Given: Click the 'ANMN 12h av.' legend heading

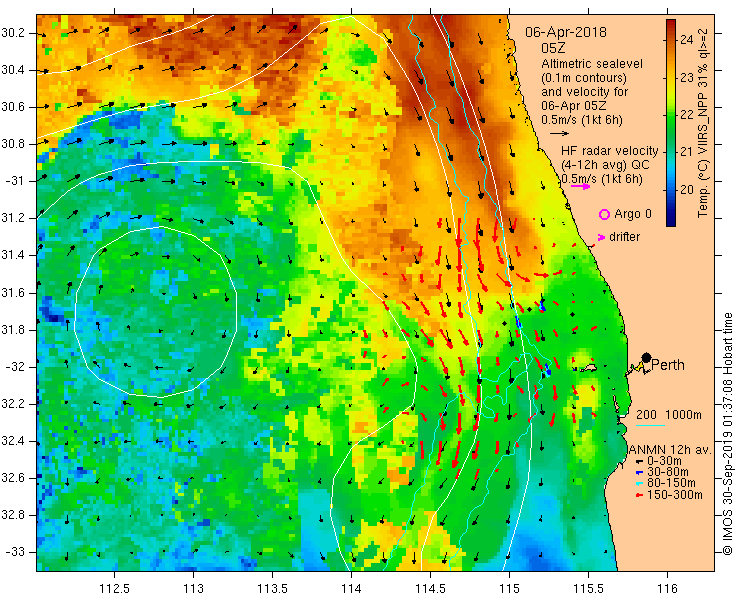Looking at the screenshot, I should (670, 450).
